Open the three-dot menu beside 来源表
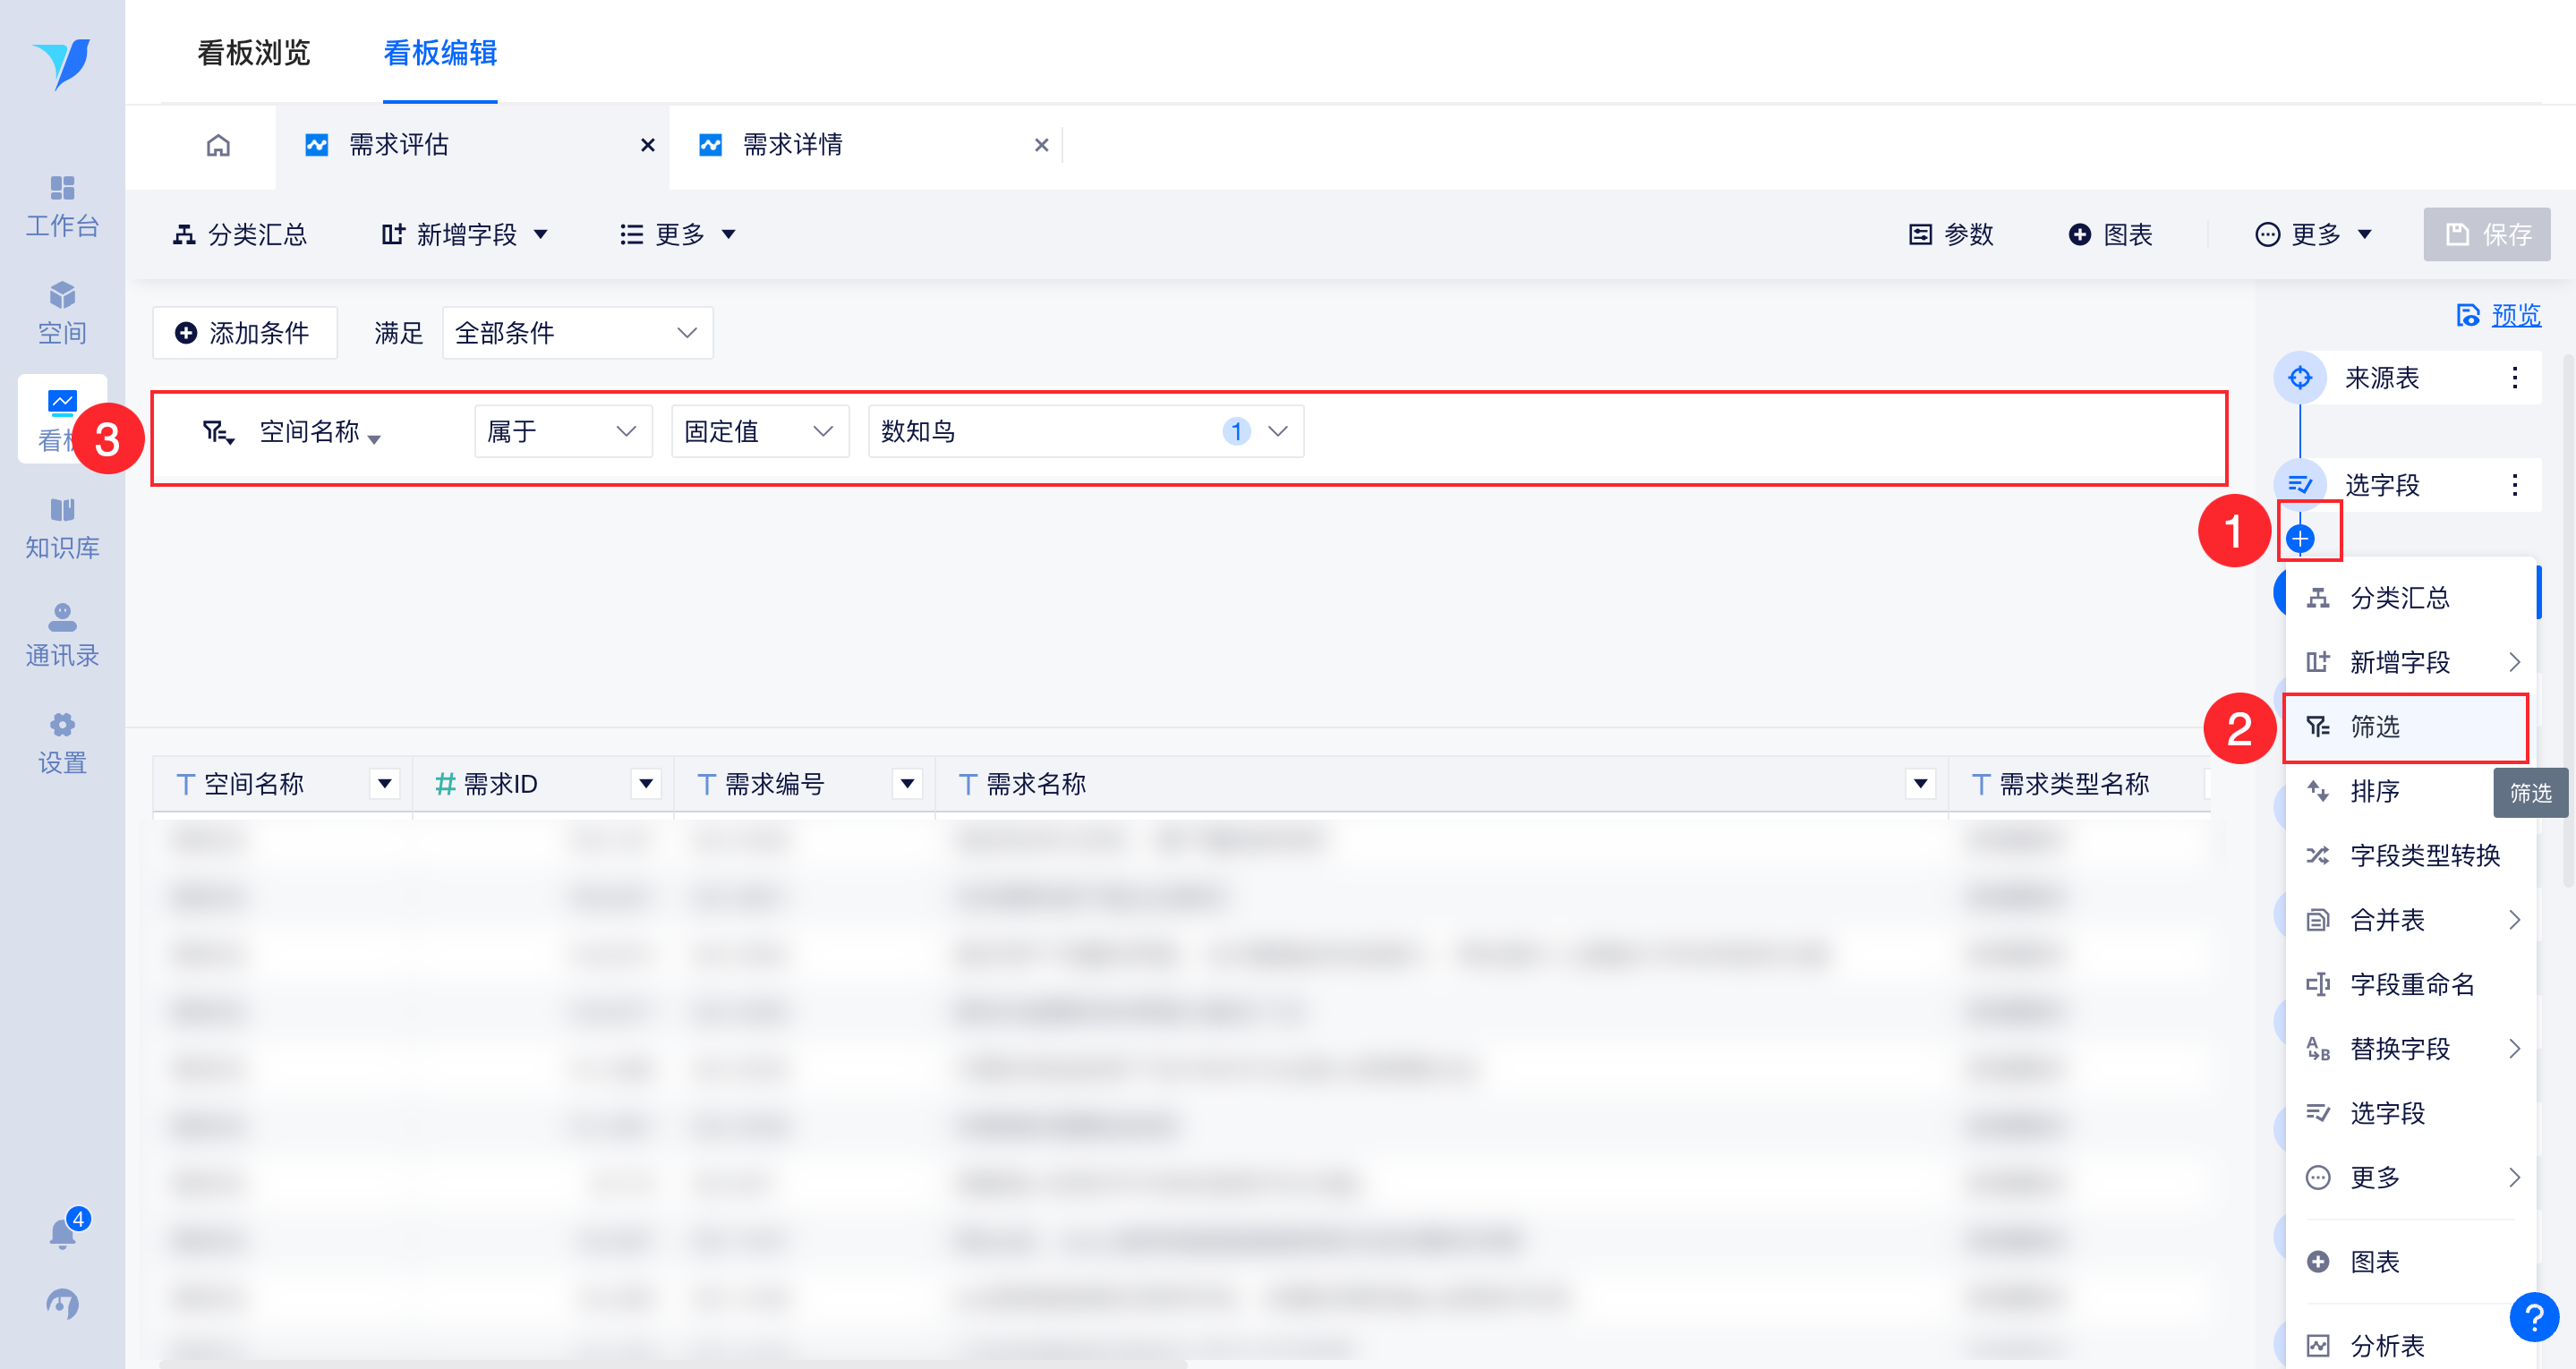This screenshot has height=1369, width=2576. click(2514, 378)
